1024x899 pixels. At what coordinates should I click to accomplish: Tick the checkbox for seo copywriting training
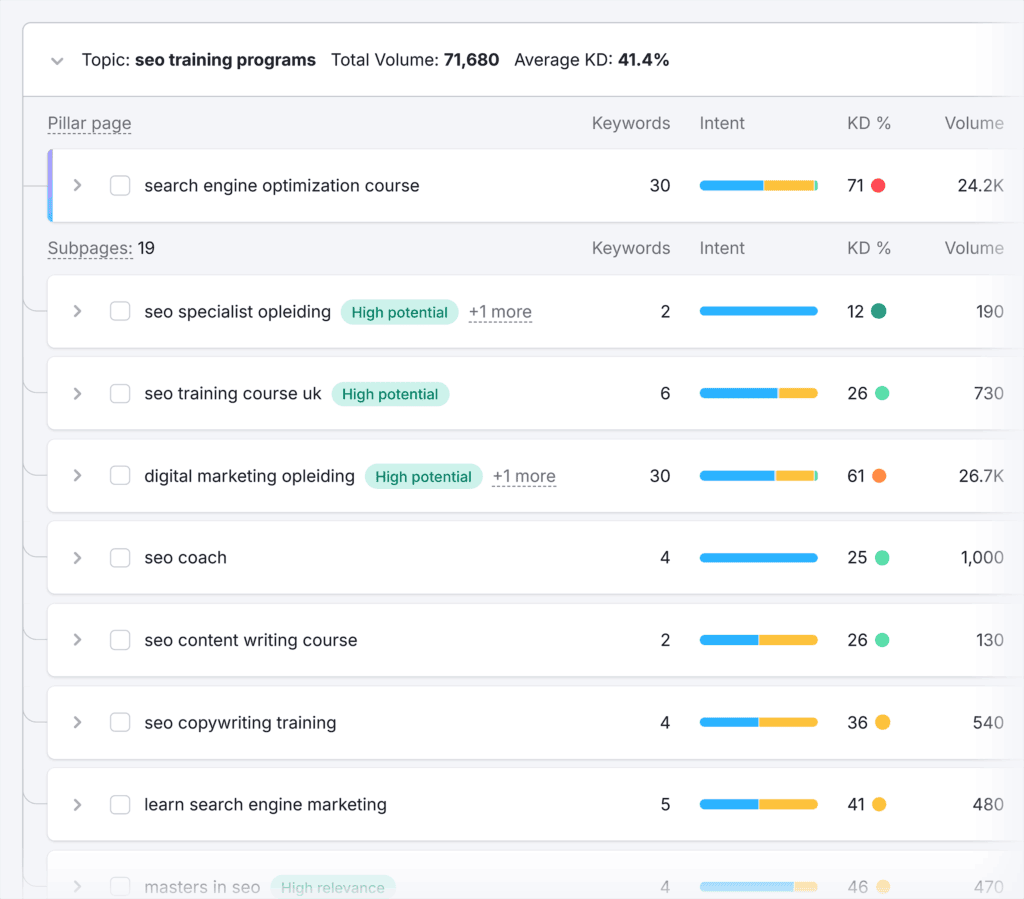point(120,722)
